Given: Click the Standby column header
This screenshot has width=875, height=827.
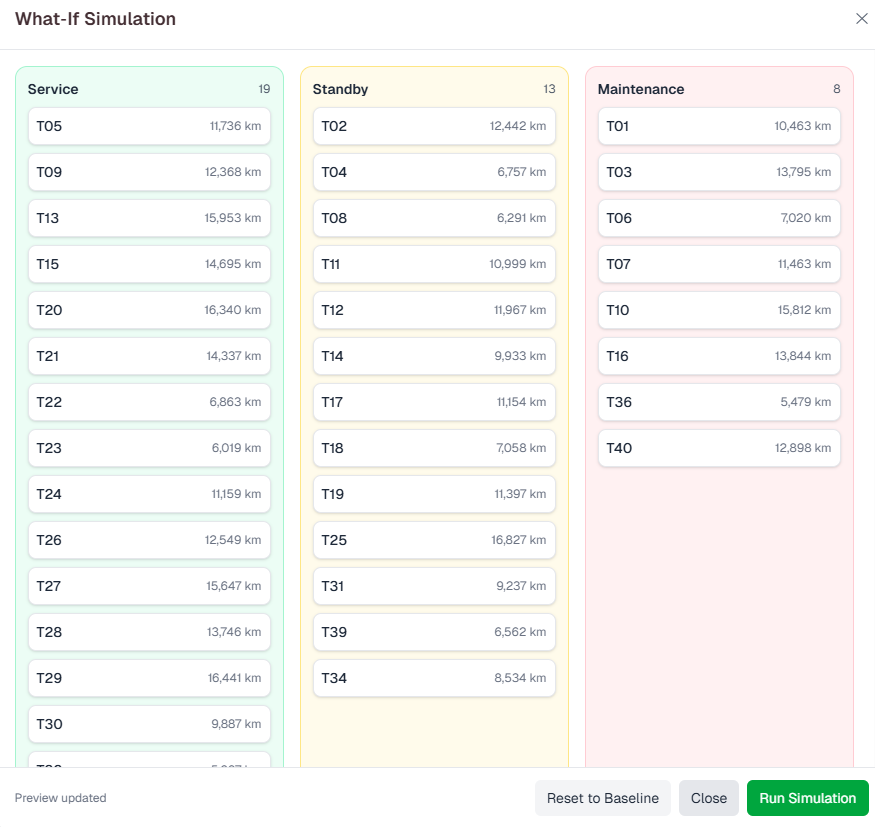Looking at the screenshot, I should coord(341,89).
